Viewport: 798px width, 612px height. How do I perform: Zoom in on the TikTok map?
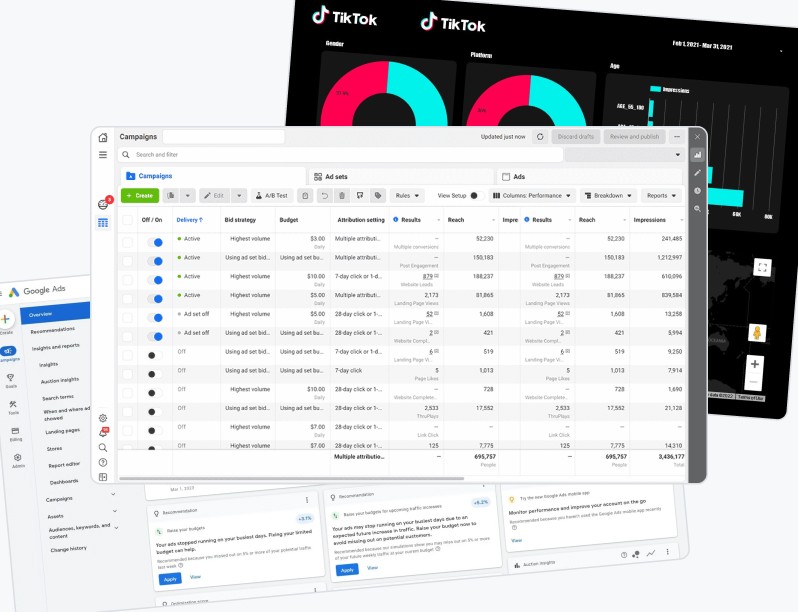click(x=755, y=364)
